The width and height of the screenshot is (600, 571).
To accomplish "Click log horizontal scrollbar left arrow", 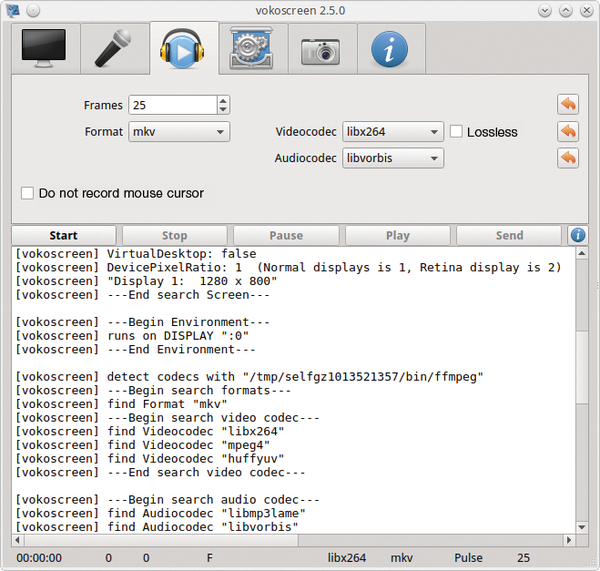I will tap(18, 540).
